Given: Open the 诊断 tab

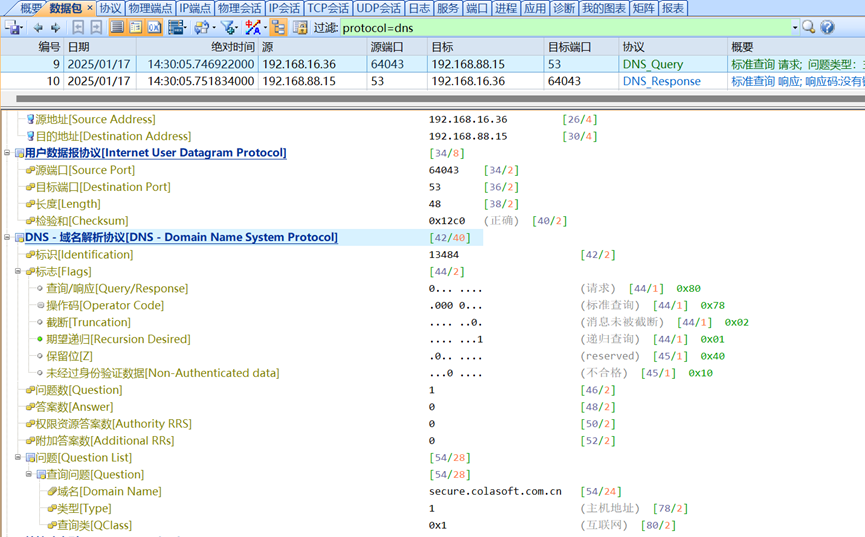Looking at the screenshot, I should (x=564, y=8).
